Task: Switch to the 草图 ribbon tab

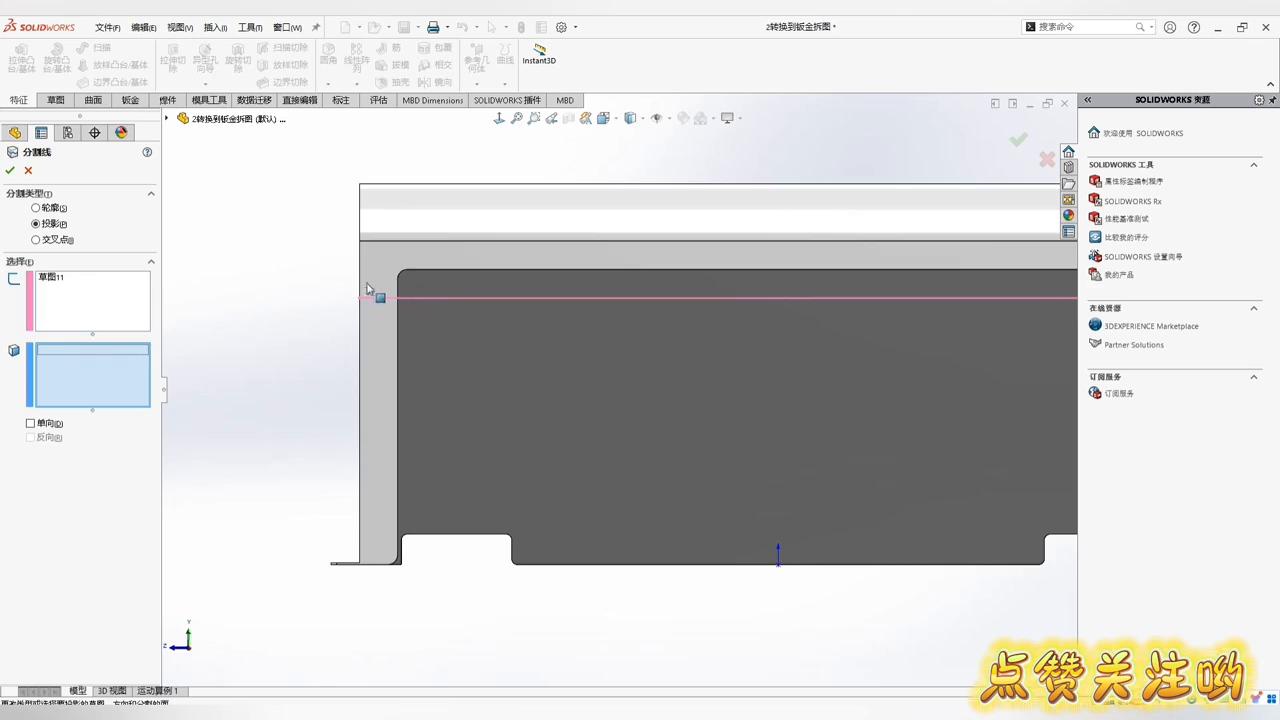Action: click(55, 100)
